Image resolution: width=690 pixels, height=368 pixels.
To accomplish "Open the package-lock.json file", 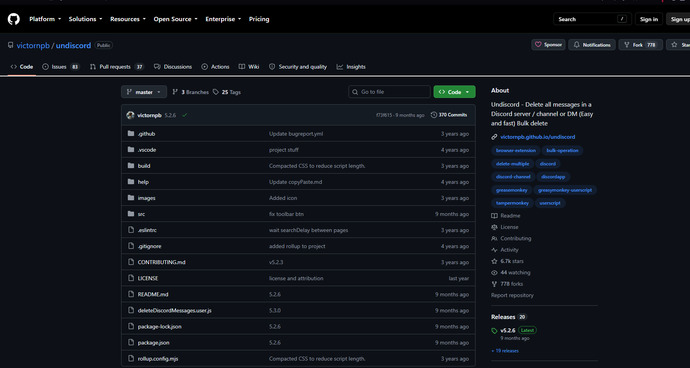I will click(x=160, y=327).
